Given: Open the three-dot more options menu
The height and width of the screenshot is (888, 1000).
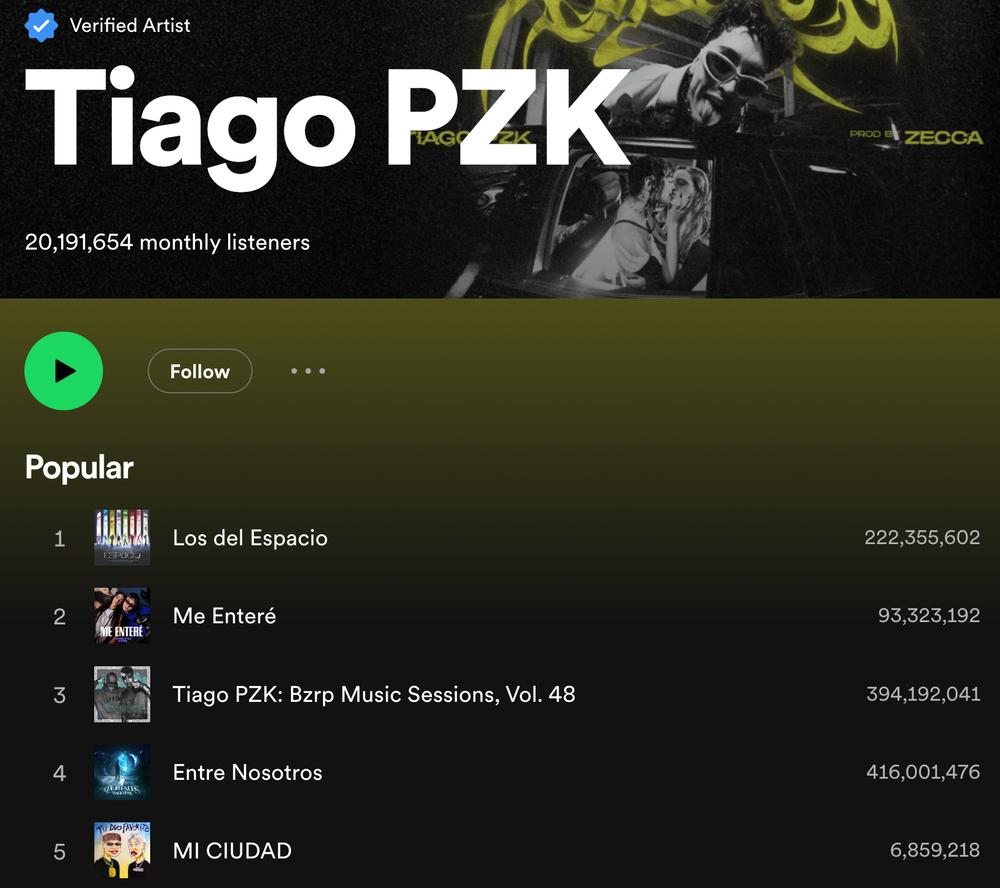Looking at the screenshot, I should click(308, 371).
